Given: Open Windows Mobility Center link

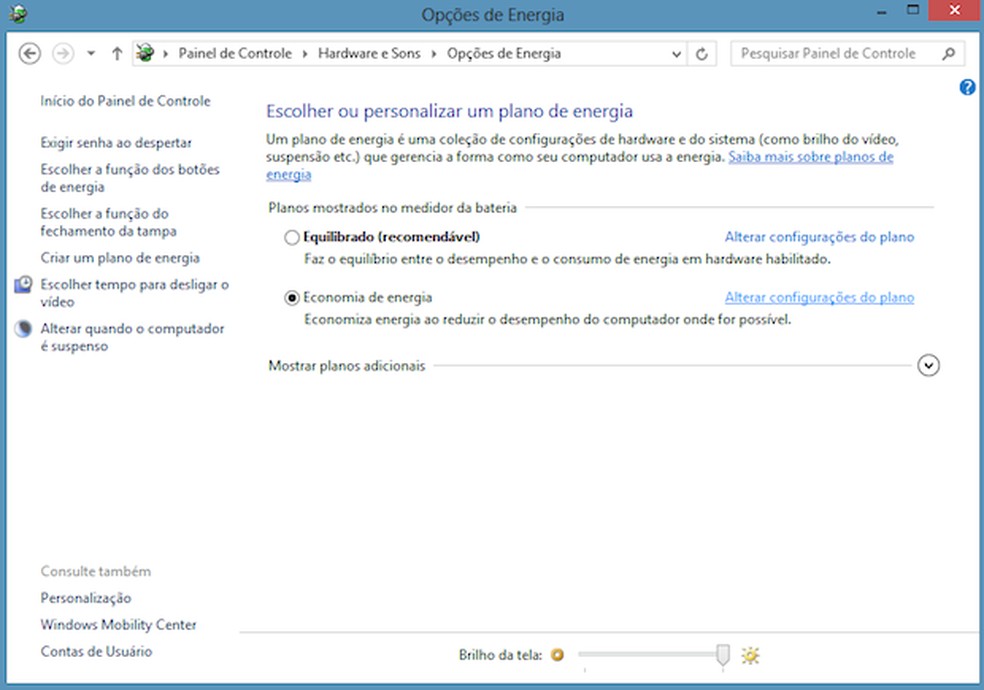Looking at the screenshot, I should 118,625.
